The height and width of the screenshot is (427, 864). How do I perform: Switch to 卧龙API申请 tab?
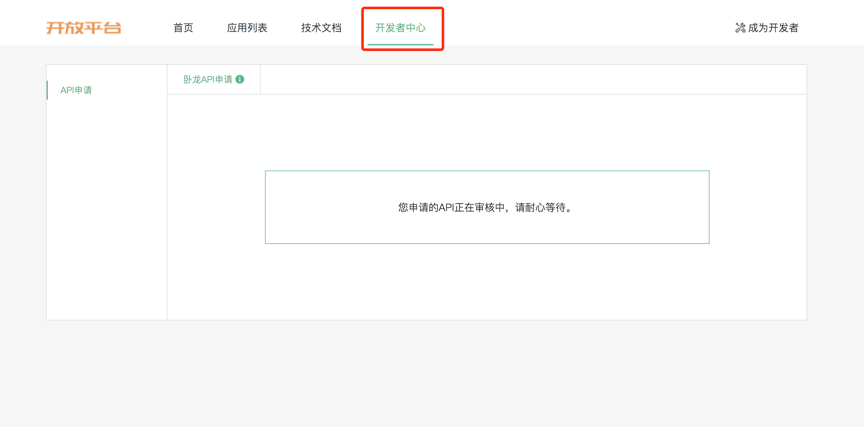(x=208, y=79)
